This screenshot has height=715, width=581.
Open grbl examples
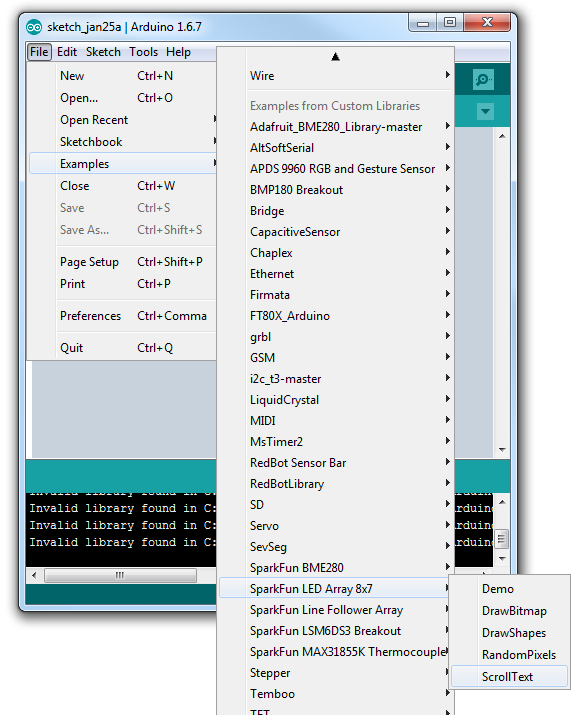click(336, 336)
